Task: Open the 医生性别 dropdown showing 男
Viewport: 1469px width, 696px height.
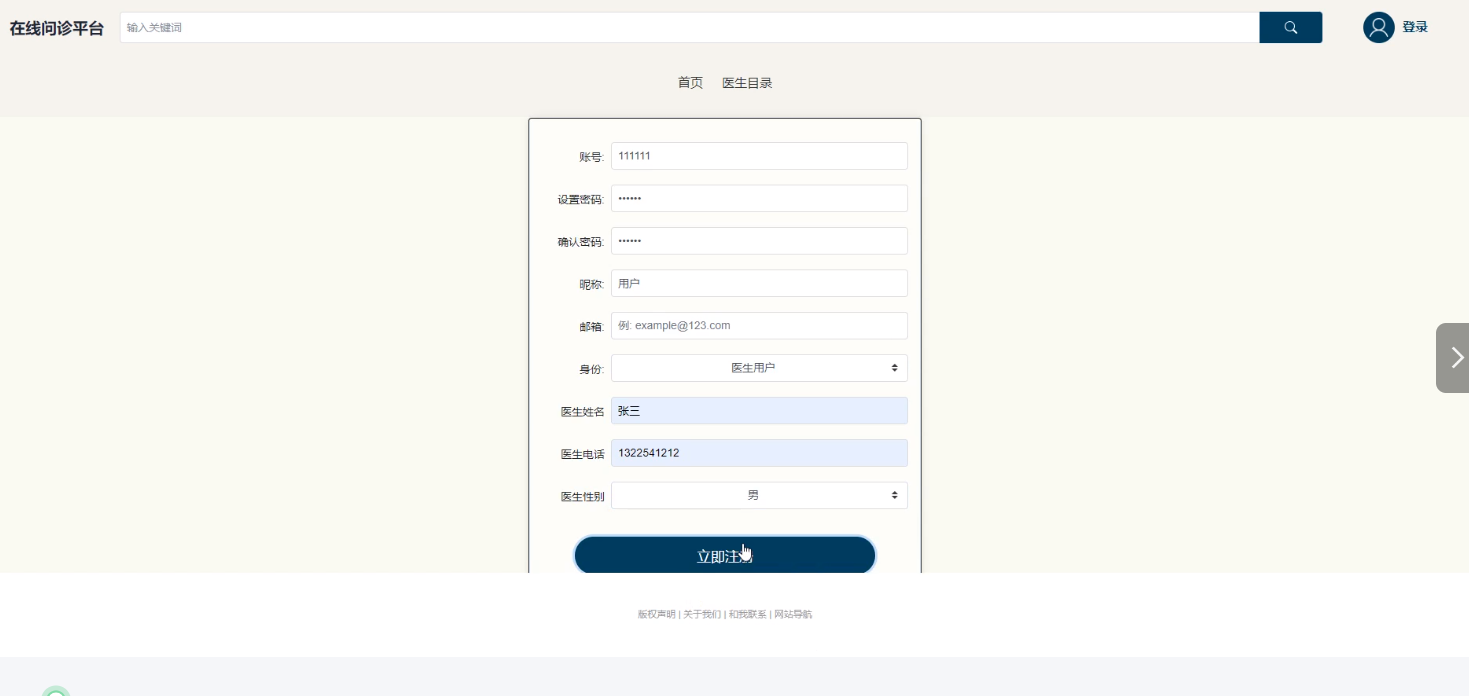Action: [x=759, y=495]
